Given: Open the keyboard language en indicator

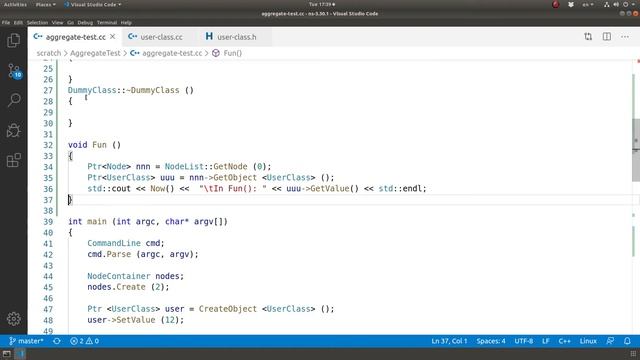Looking at the screenshot, I should 588,4.
